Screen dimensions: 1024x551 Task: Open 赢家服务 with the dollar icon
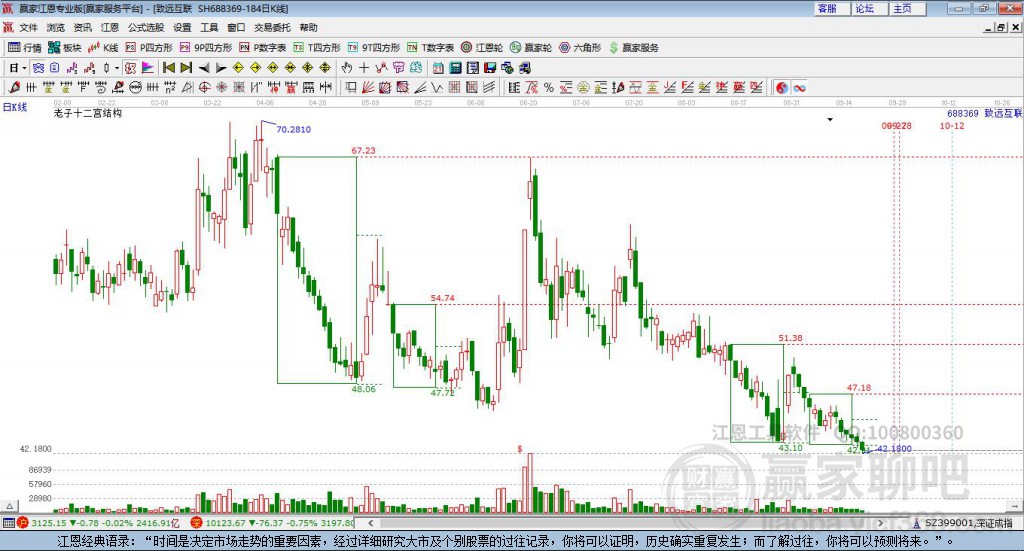pyautogui.click(x=633, y=48)
